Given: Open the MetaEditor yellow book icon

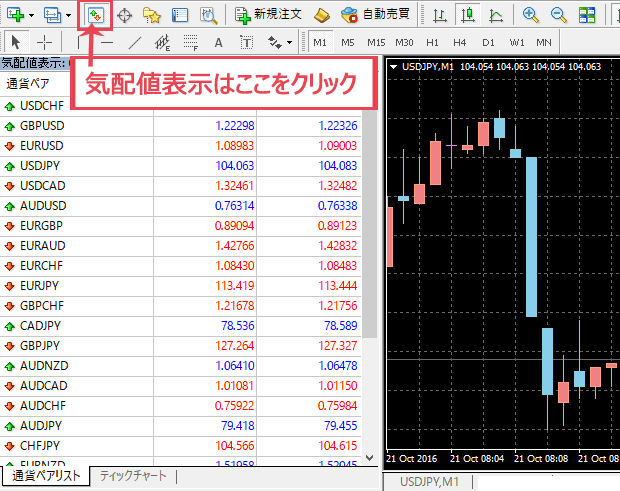Looking at the screenshot, I should point(322,15).
